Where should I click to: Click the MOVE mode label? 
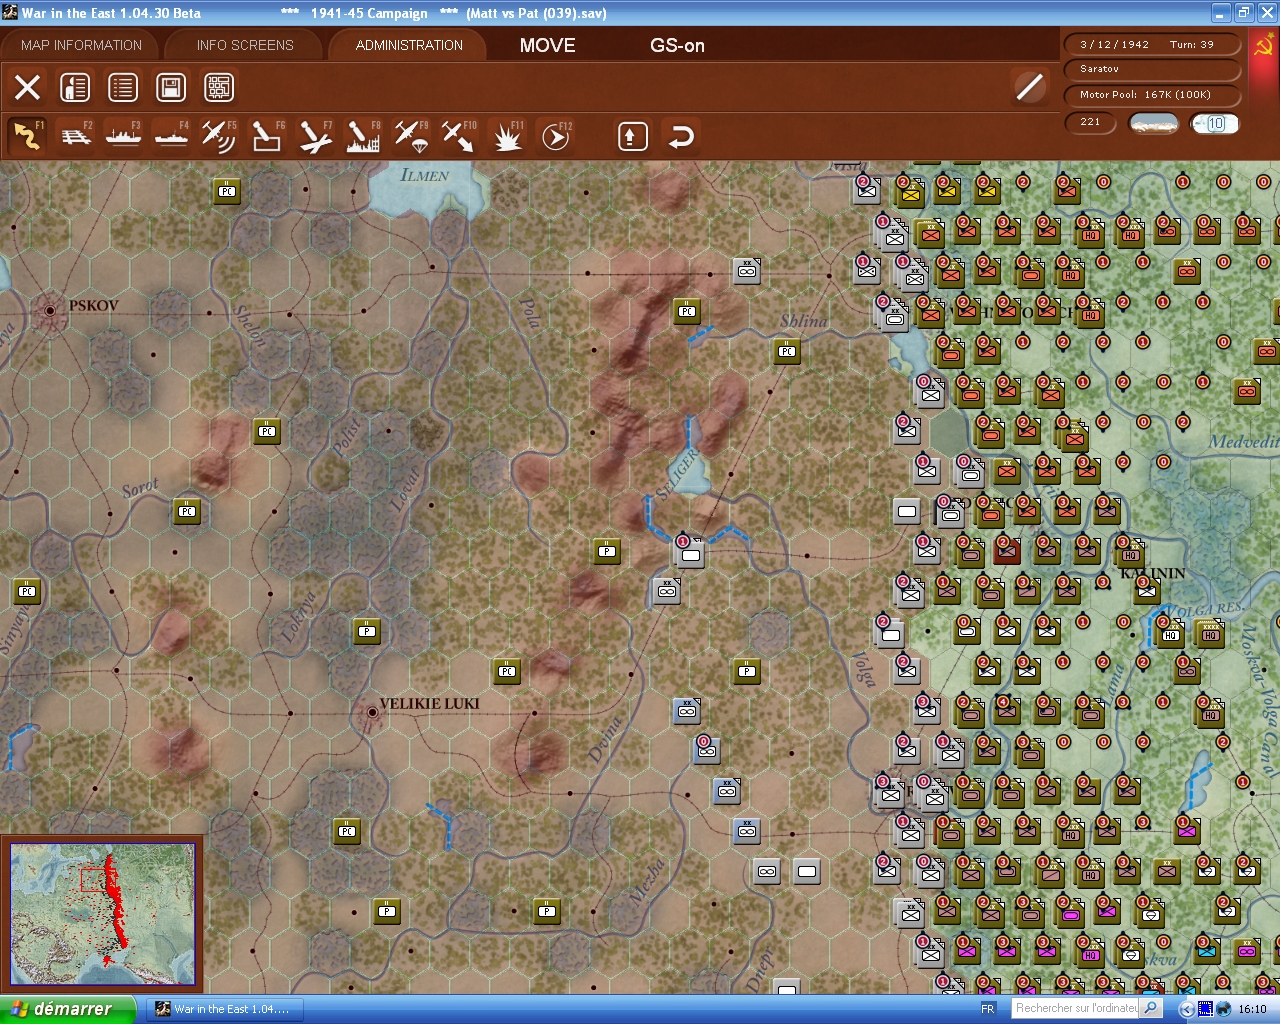548,45
